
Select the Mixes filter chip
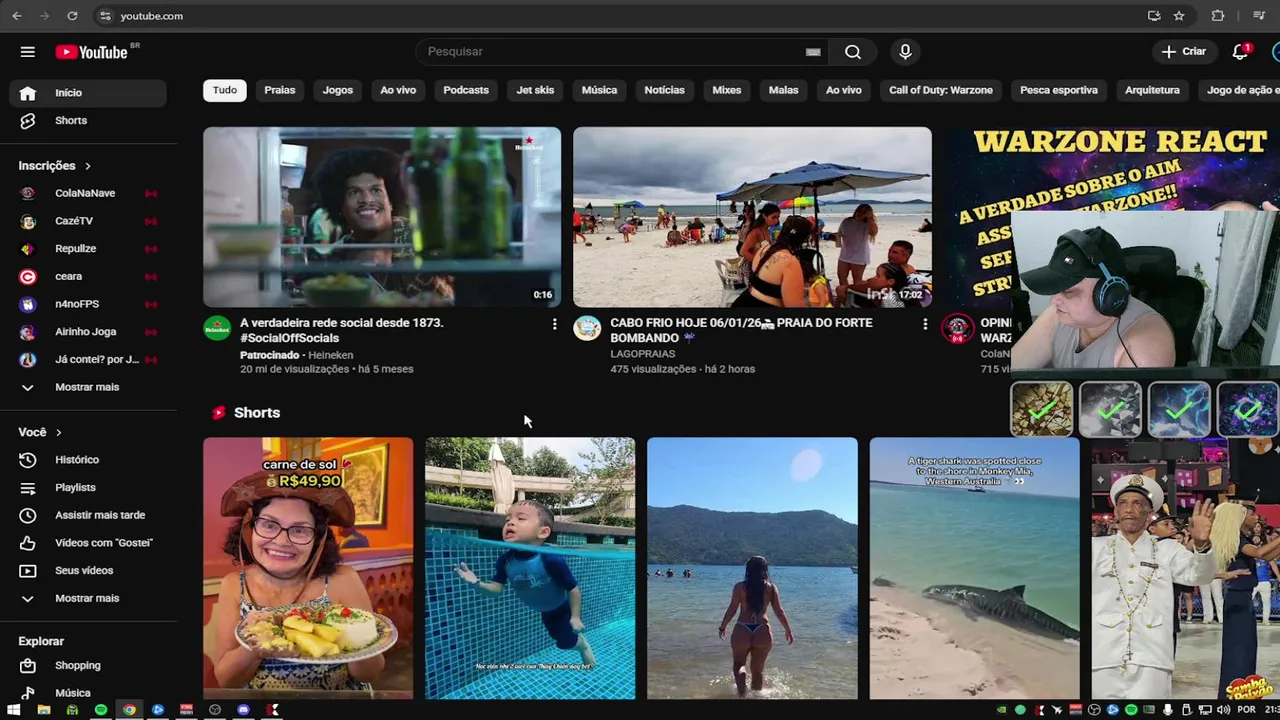(x=727, y=91)
